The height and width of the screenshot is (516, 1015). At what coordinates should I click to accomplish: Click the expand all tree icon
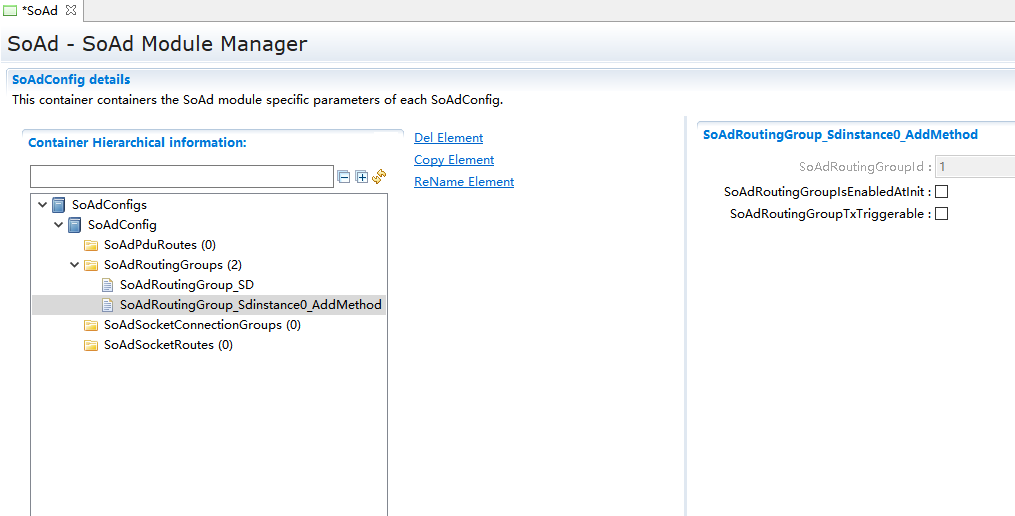click(362, 177)
